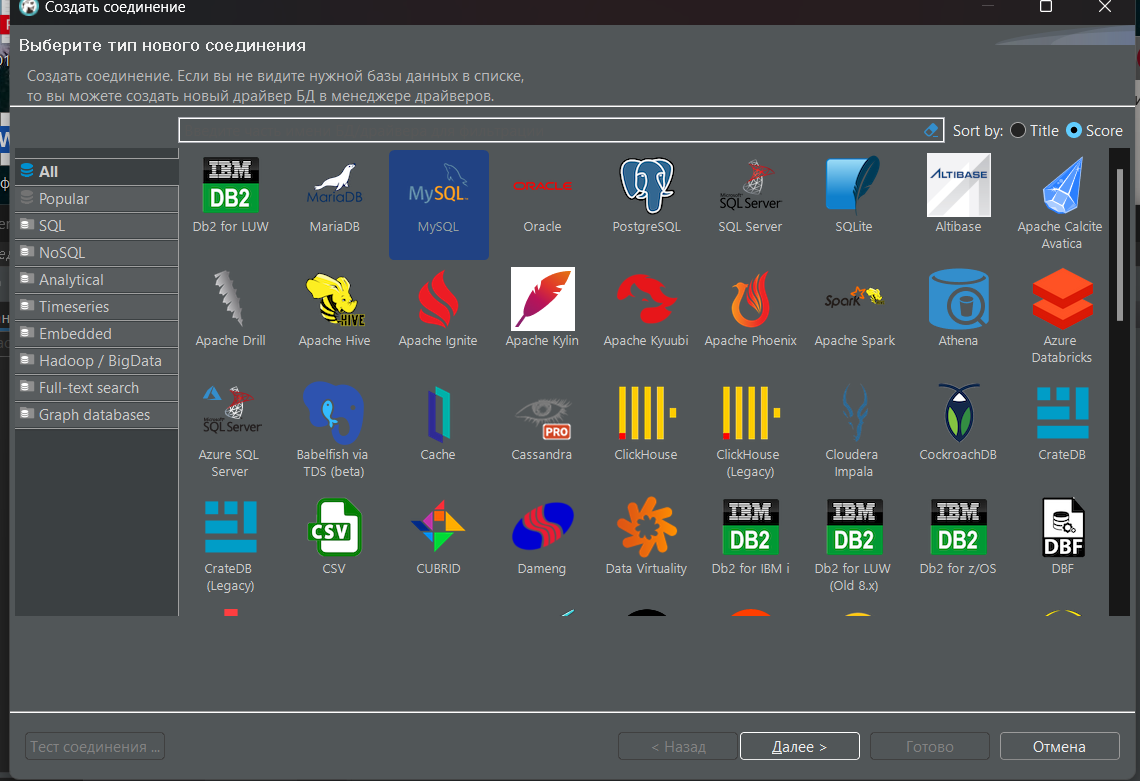This screenshot has height=781, width=1140.
Task: Select the Hadoop / BigData category
Action: (x=97, y=361)
